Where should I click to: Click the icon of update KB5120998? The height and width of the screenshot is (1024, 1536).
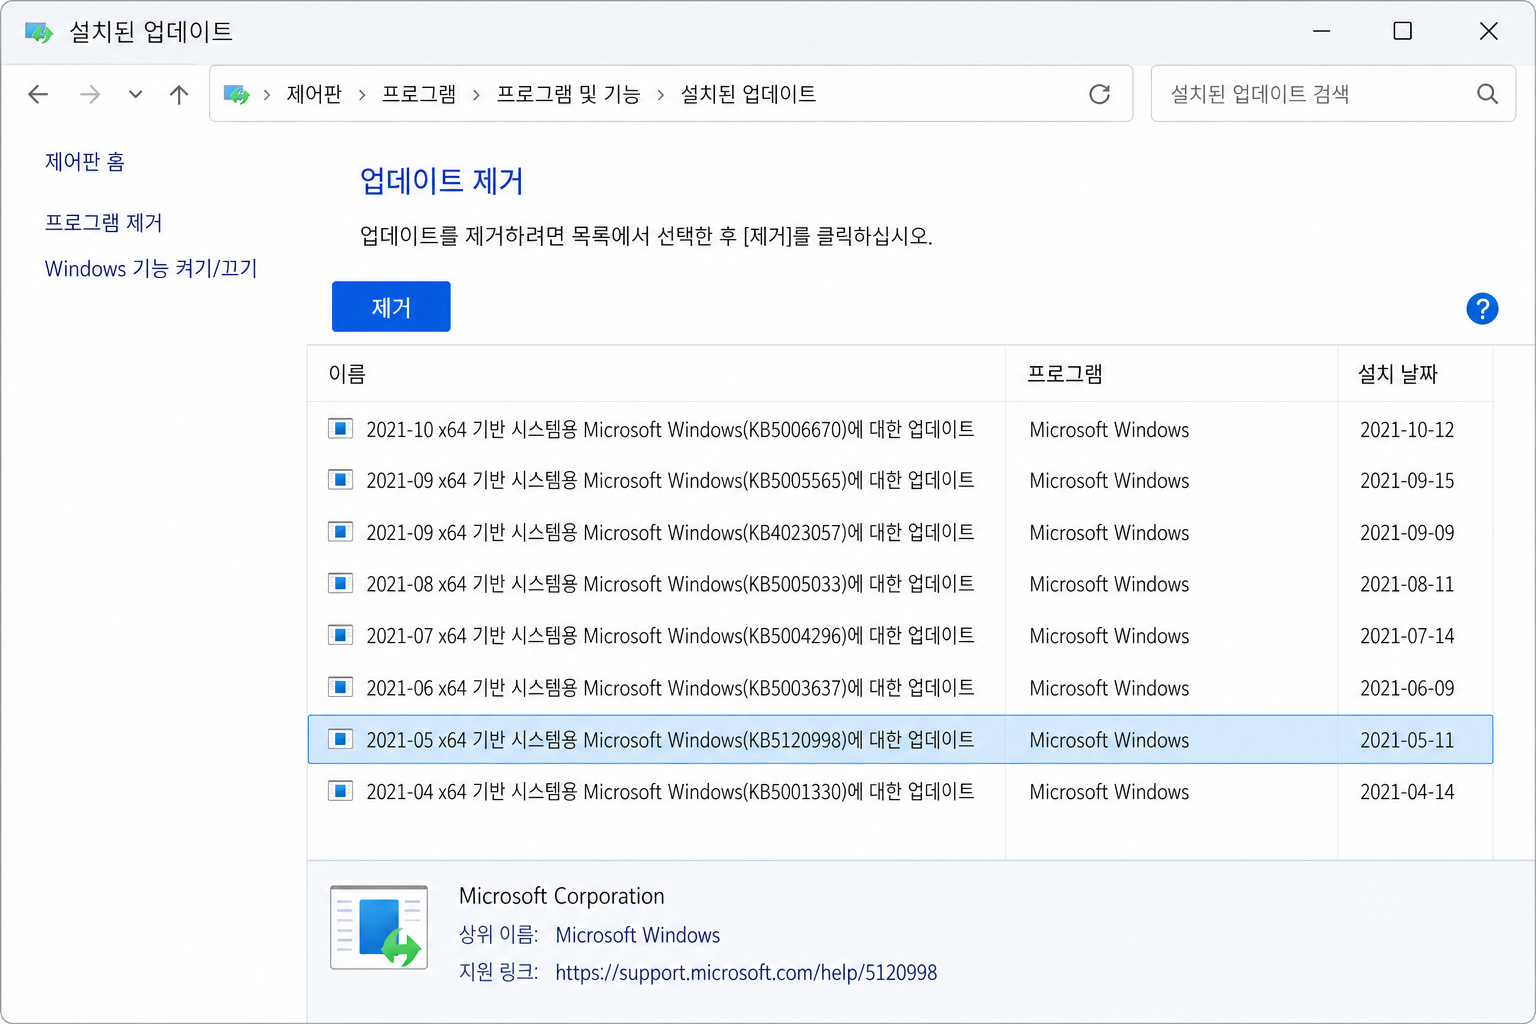[x=341, y=740]
